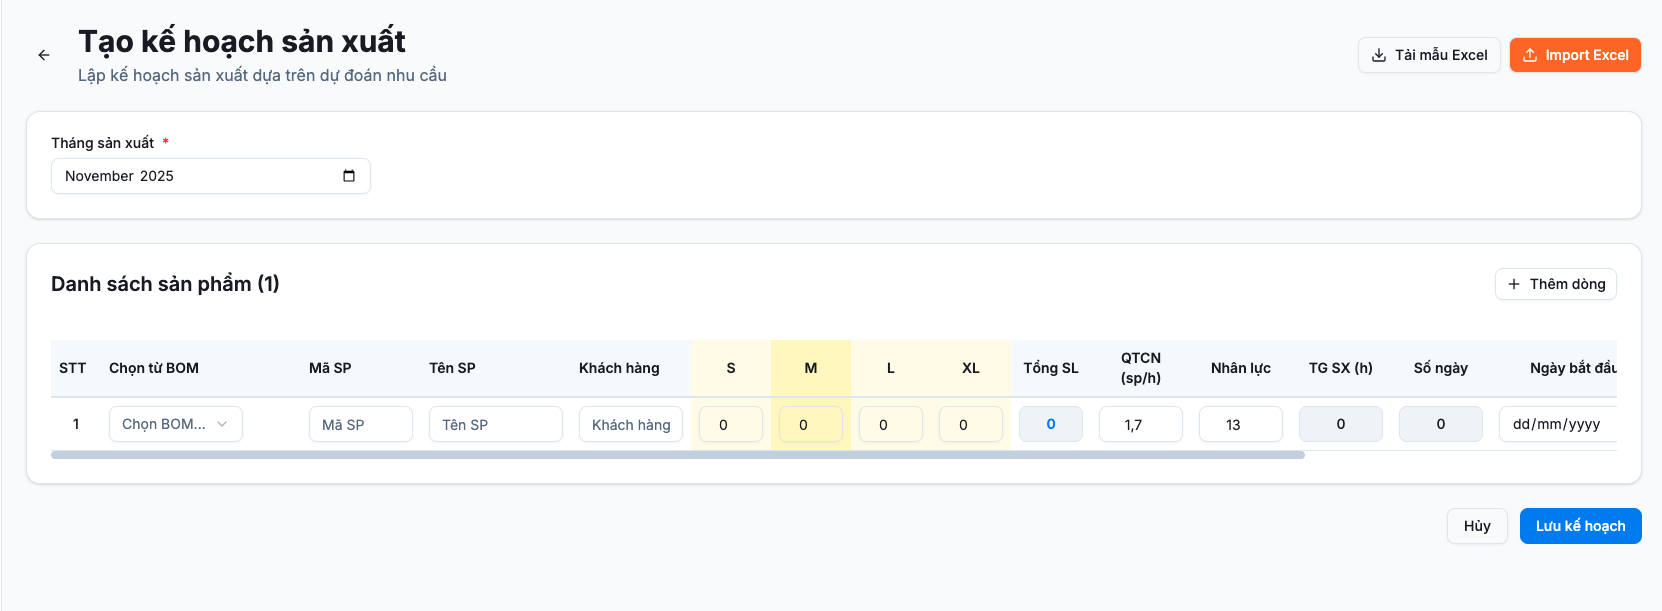Click the Khách hàng input field
The width and height of the screenshot is (1662, 611).
(631, 424)
